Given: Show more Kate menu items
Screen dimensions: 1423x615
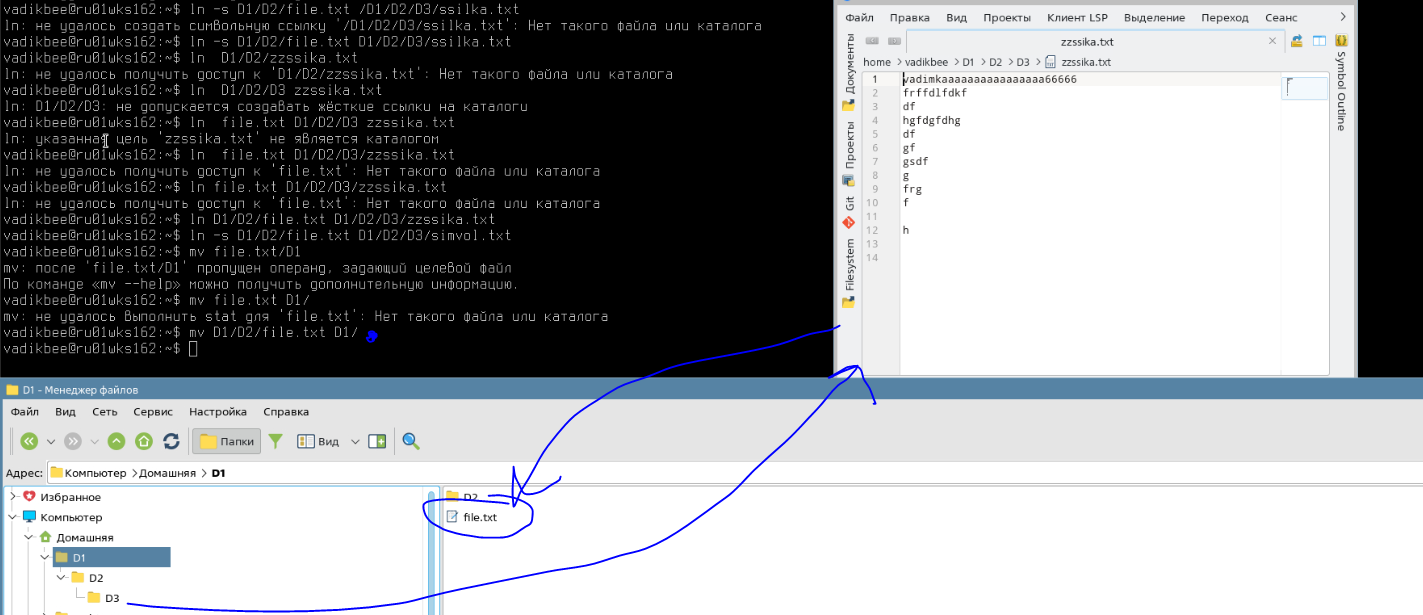Looking at the screenshot, I should (1342, 17).
